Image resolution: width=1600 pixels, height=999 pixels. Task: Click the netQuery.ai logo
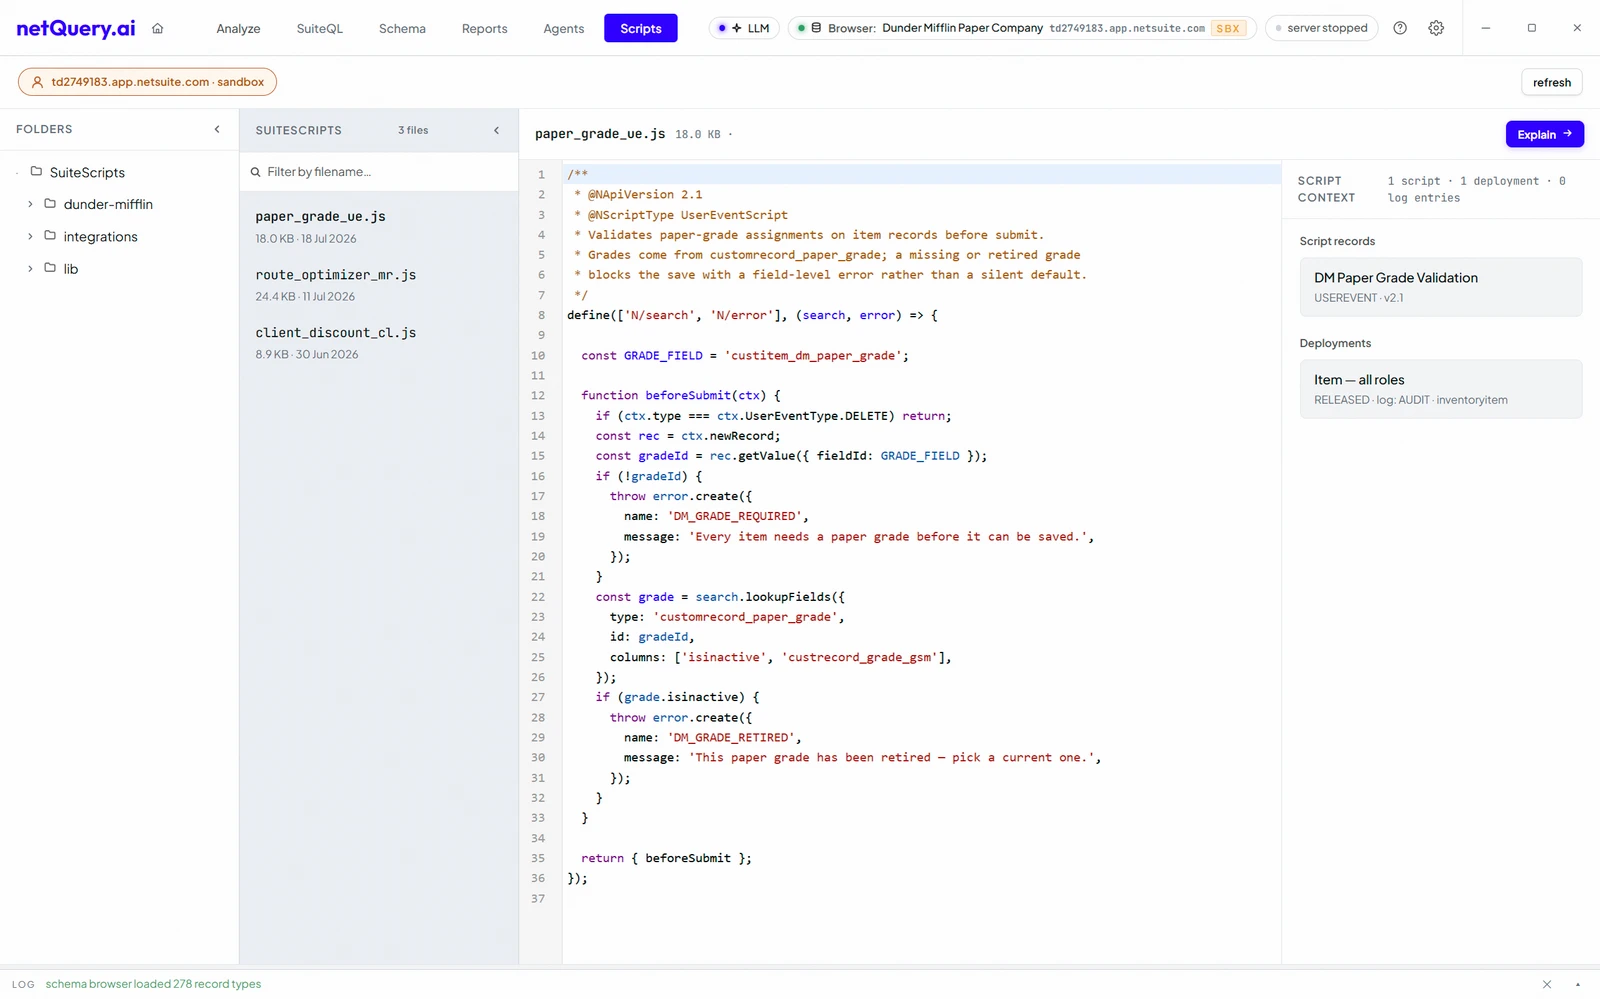click(76, 28)
